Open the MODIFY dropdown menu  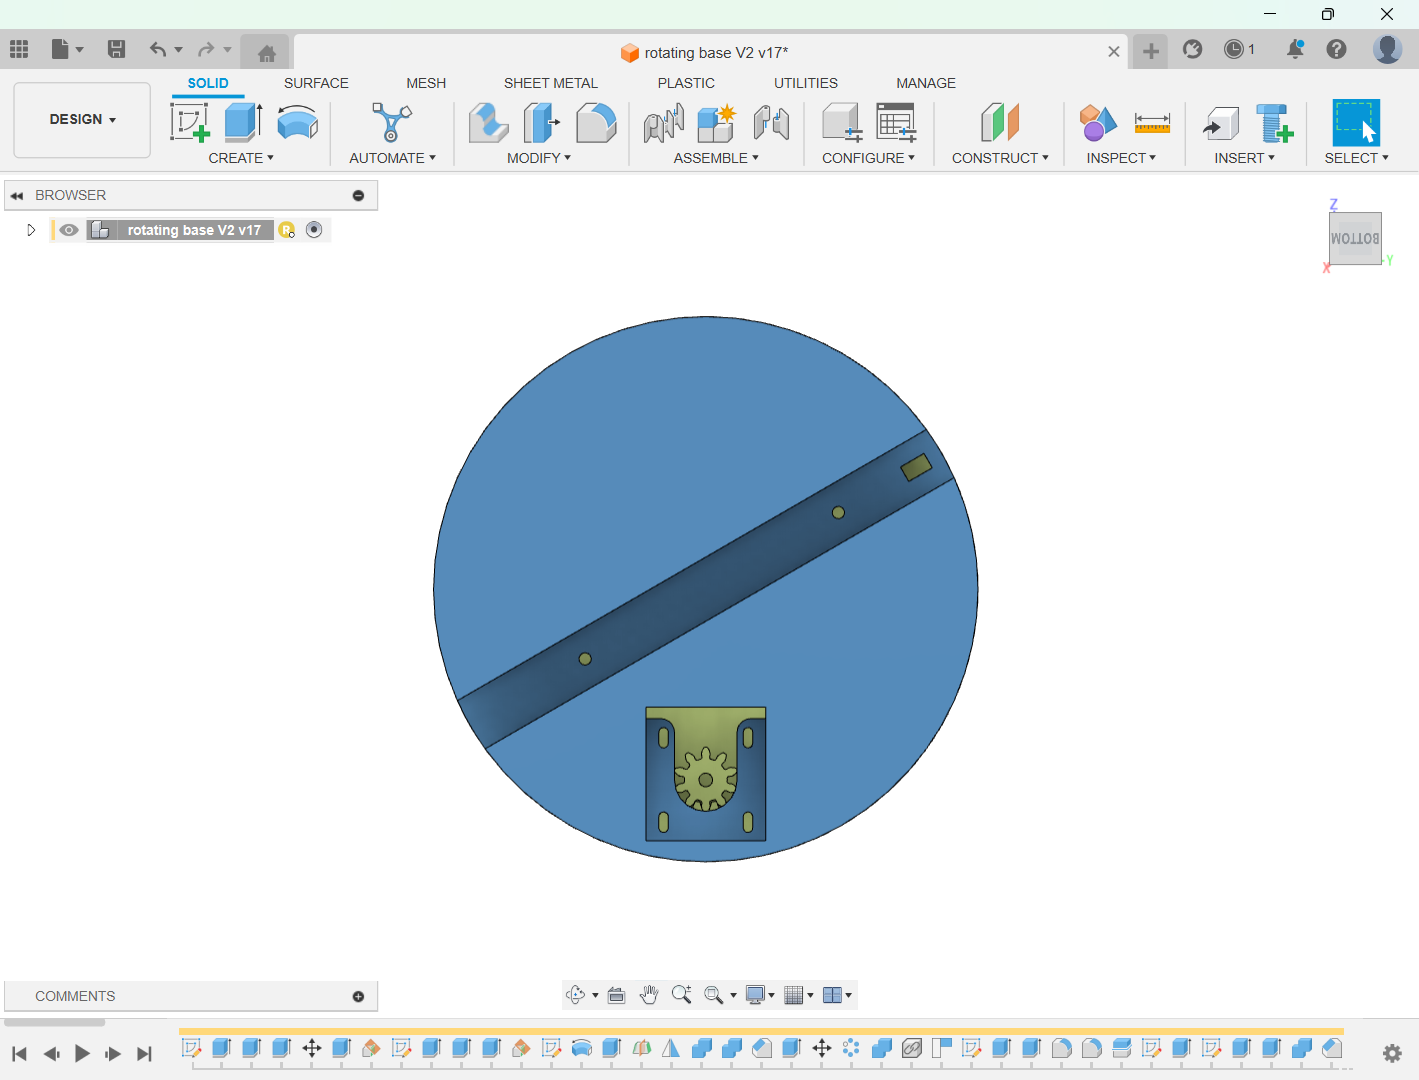click(538, 158)
